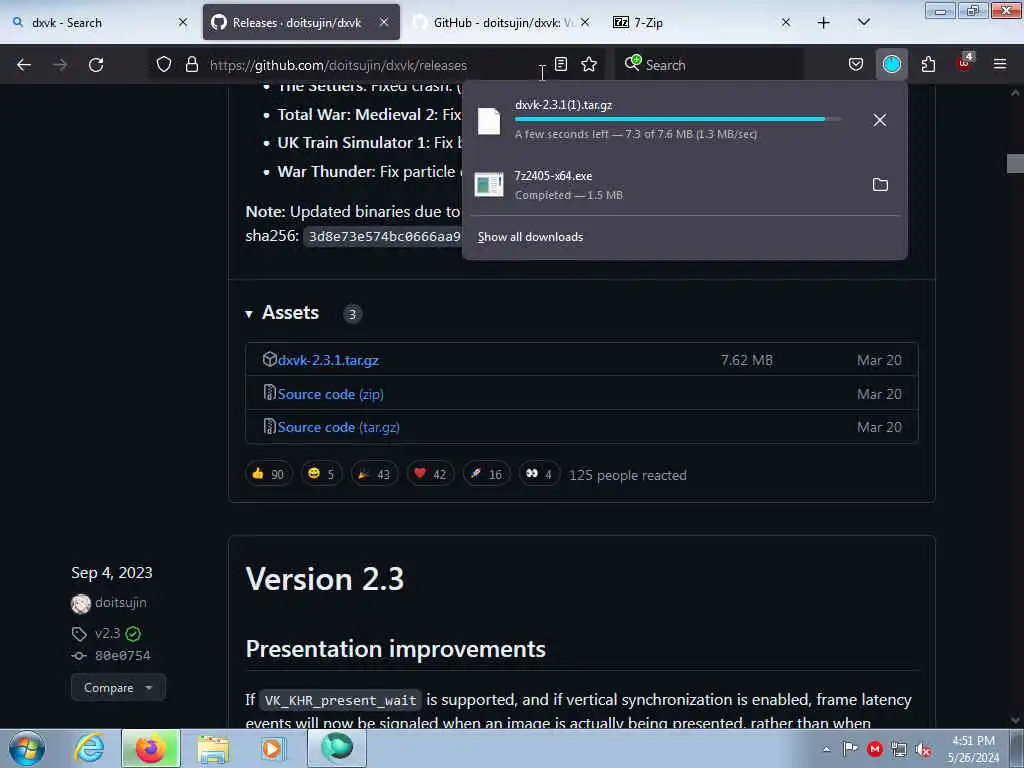The image size is (1024, 768).
Task: Click the laugh reaction with 5
Action: [x=321, y=474]
